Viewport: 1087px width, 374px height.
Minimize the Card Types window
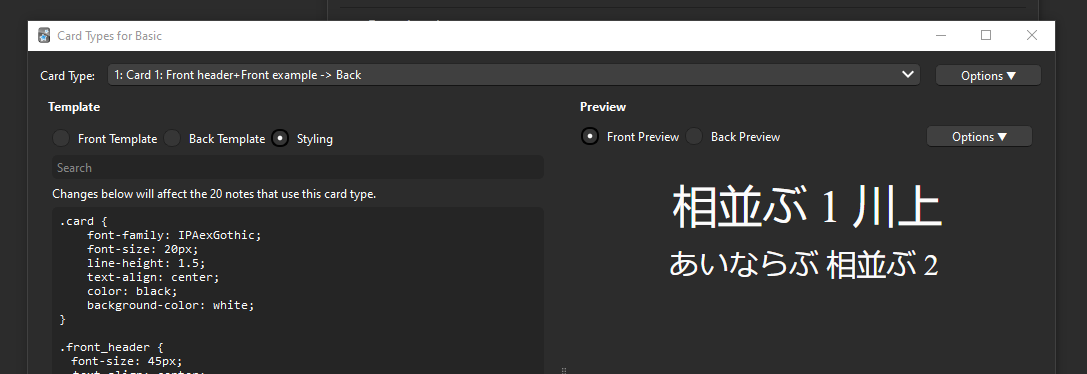point(941,35)
